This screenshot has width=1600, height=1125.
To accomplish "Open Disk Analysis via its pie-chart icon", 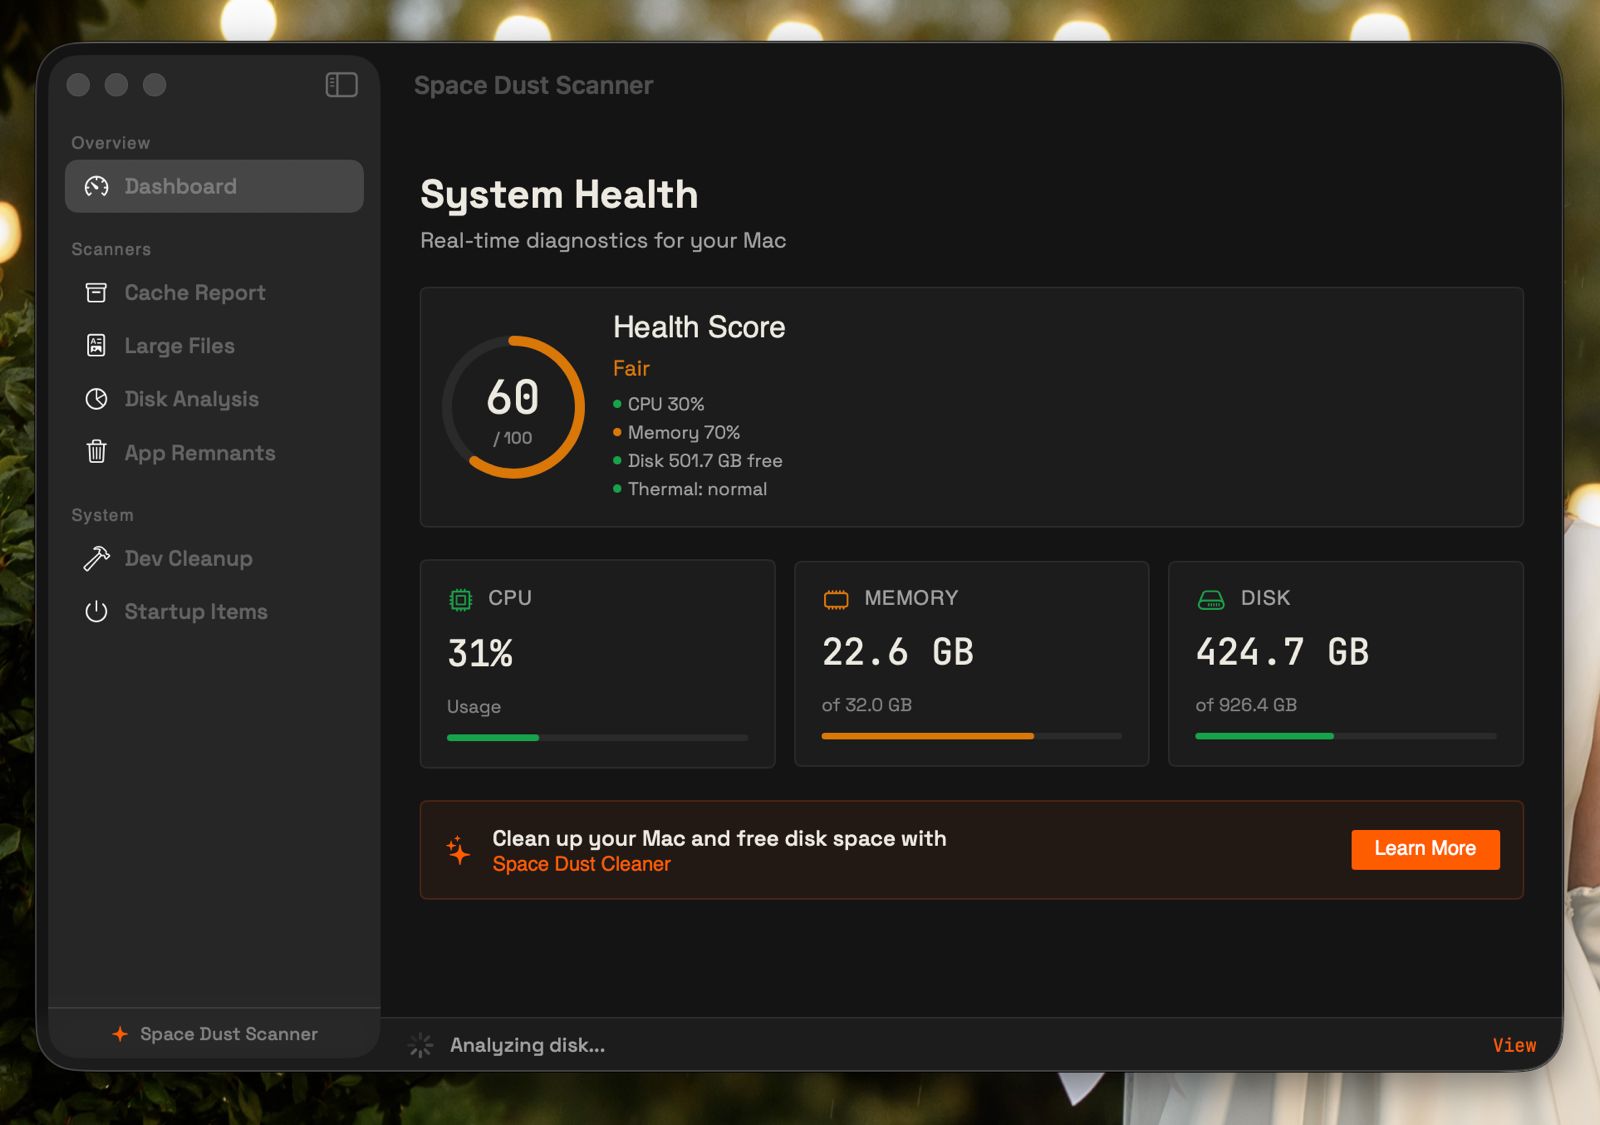I will 96,399.
